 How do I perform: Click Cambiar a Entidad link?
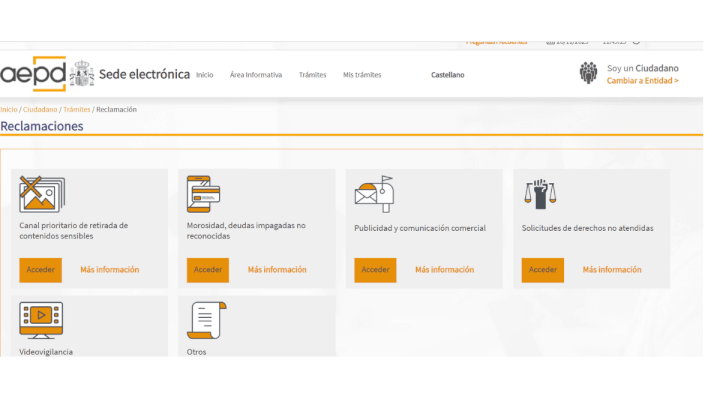coord(642,81)
